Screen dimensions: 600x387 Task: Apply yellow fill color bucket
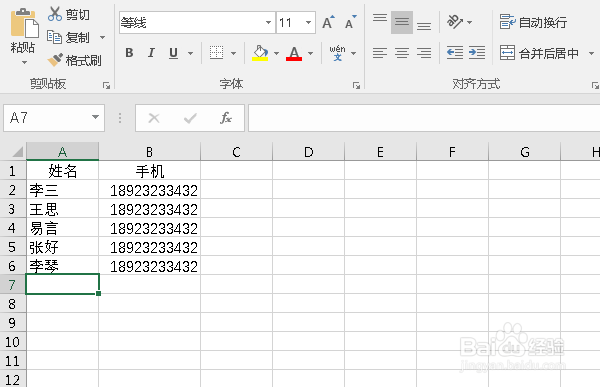(x=260, y=53)
